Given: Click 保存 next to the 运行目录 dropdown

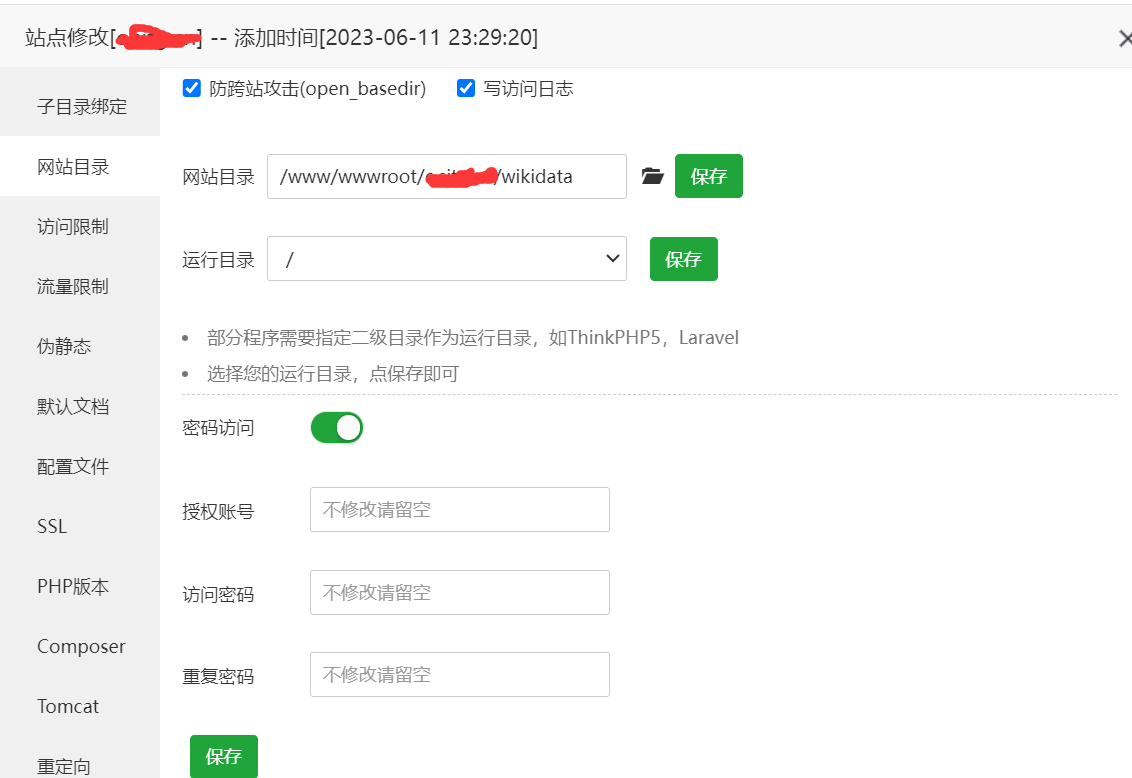Looking at the screenshot, I should coord(683,258).
